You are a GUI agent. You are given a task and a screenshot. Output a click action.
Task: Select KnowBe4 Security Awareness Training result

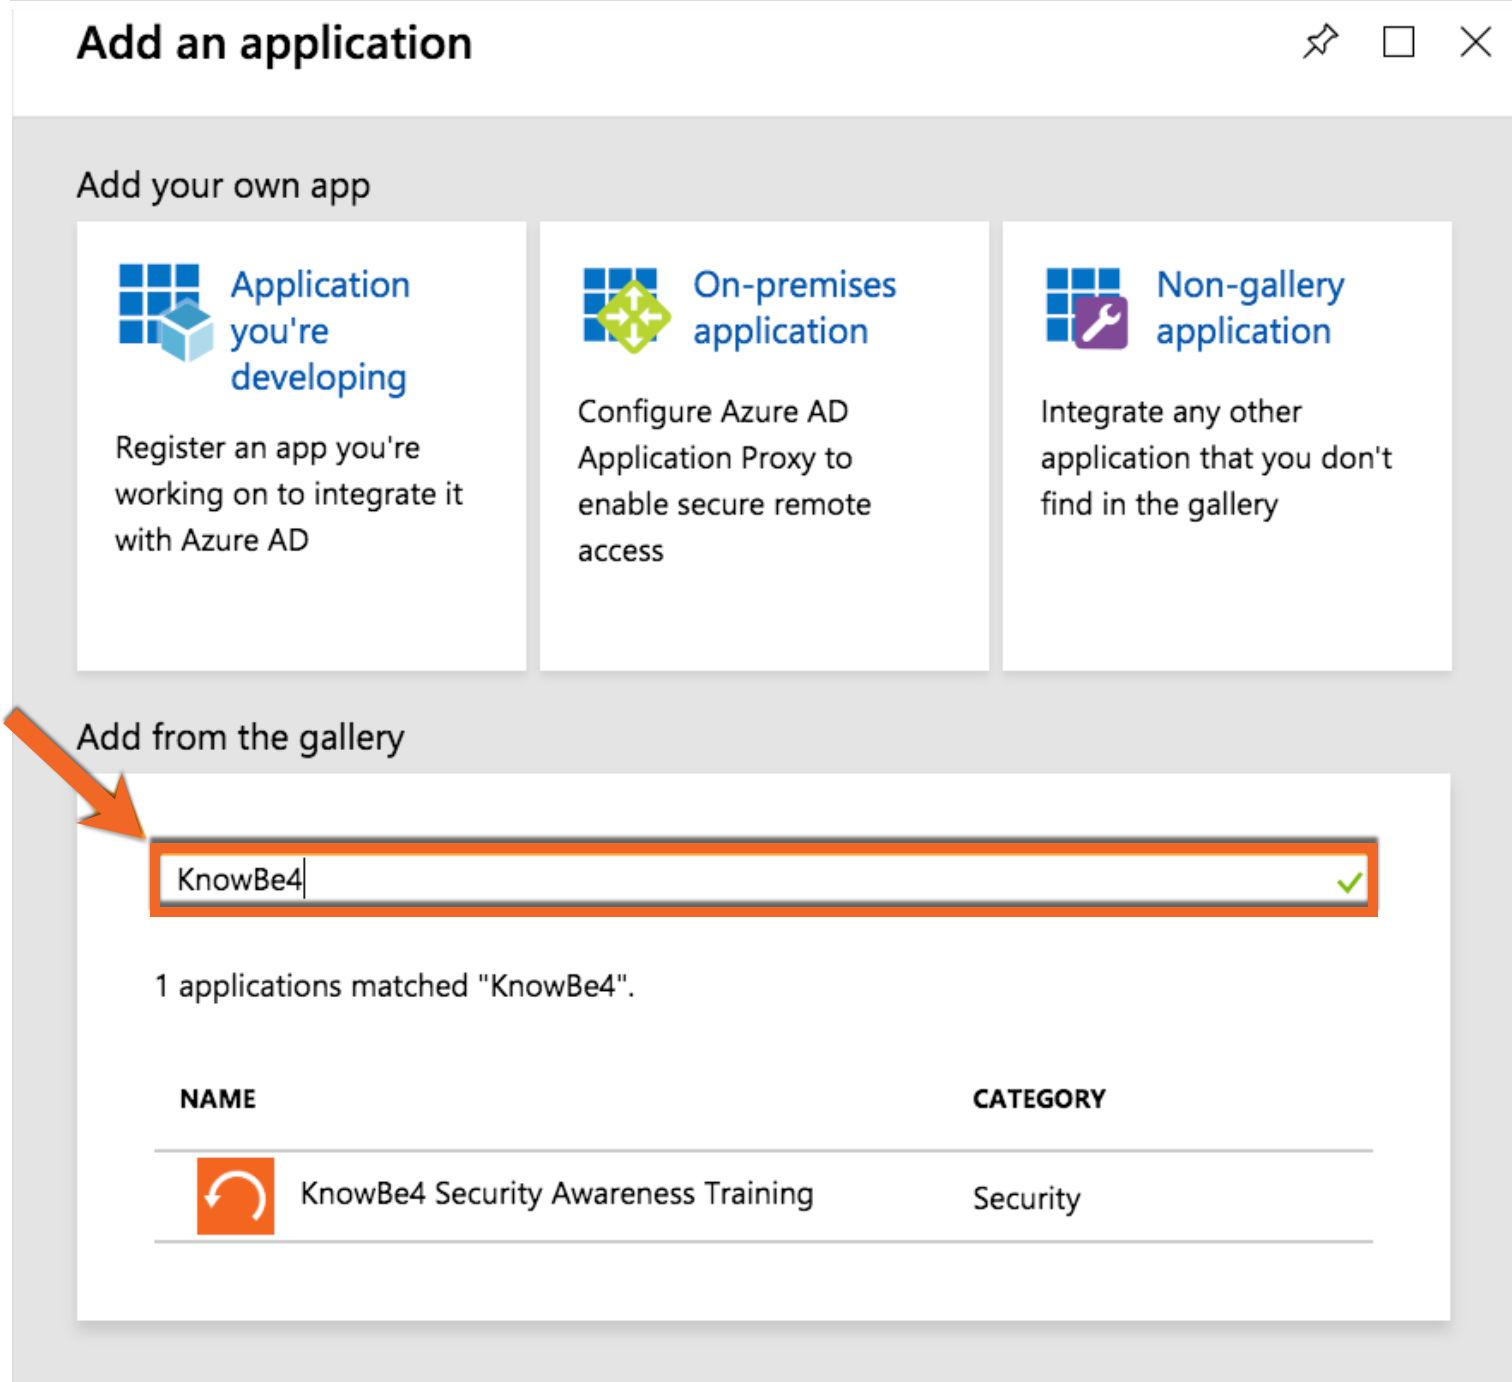coord(557,1194)
